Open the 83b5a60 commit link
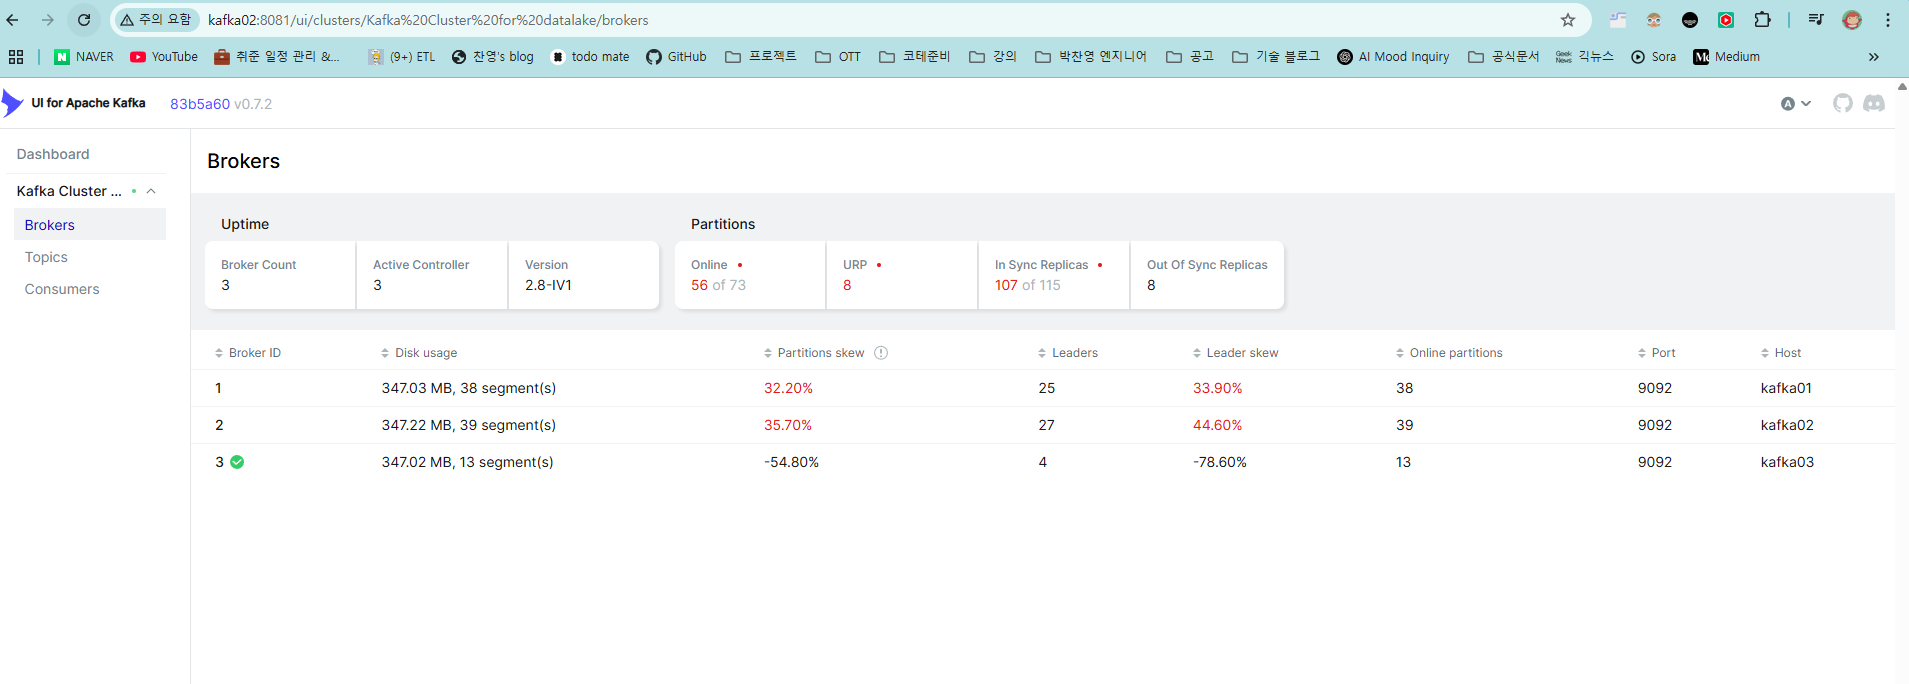 pos(200,104)
